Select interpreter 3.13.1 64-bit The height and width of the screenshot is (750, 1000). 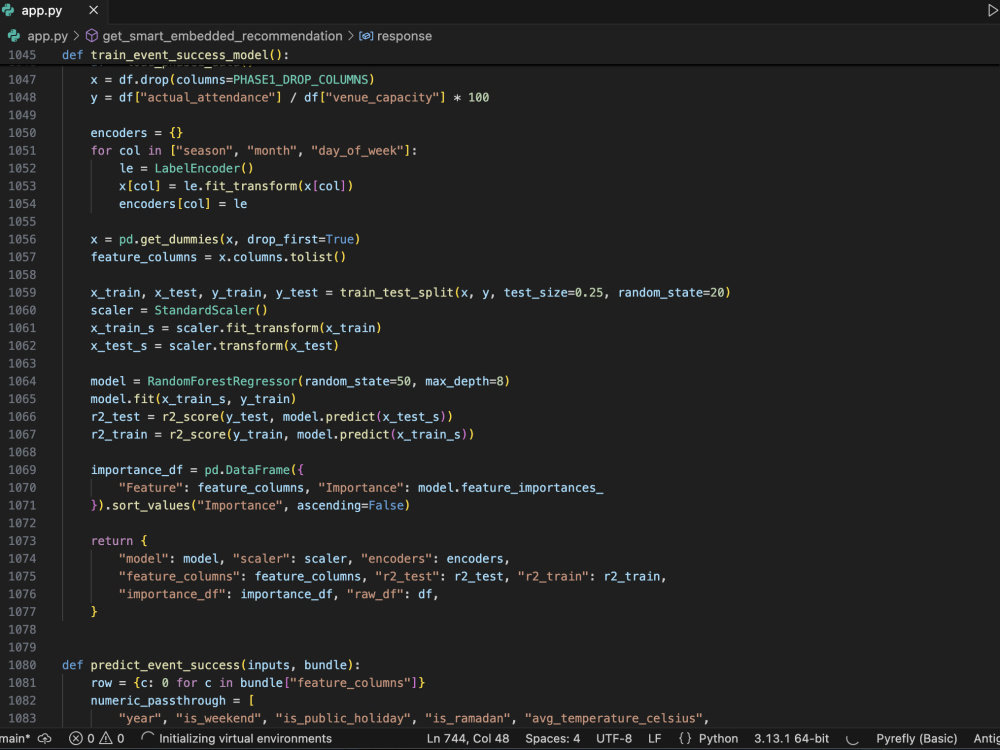(x=791, y=739)
